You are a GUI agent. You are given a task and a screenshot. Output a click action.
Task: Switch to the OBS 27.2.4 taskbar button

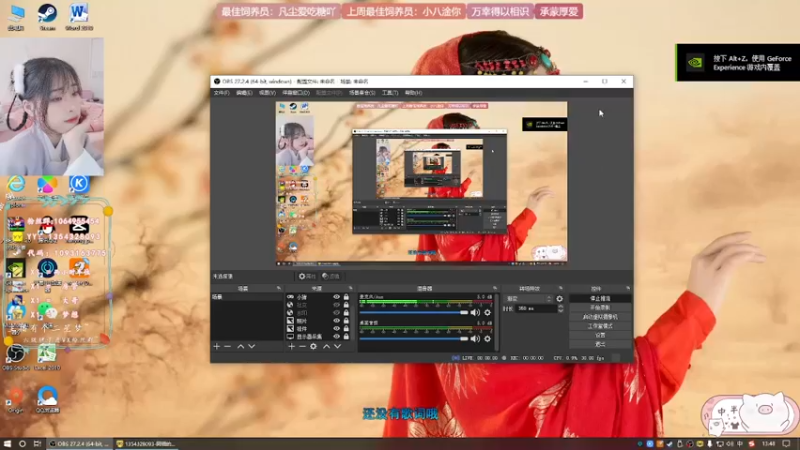click(80, 444)
